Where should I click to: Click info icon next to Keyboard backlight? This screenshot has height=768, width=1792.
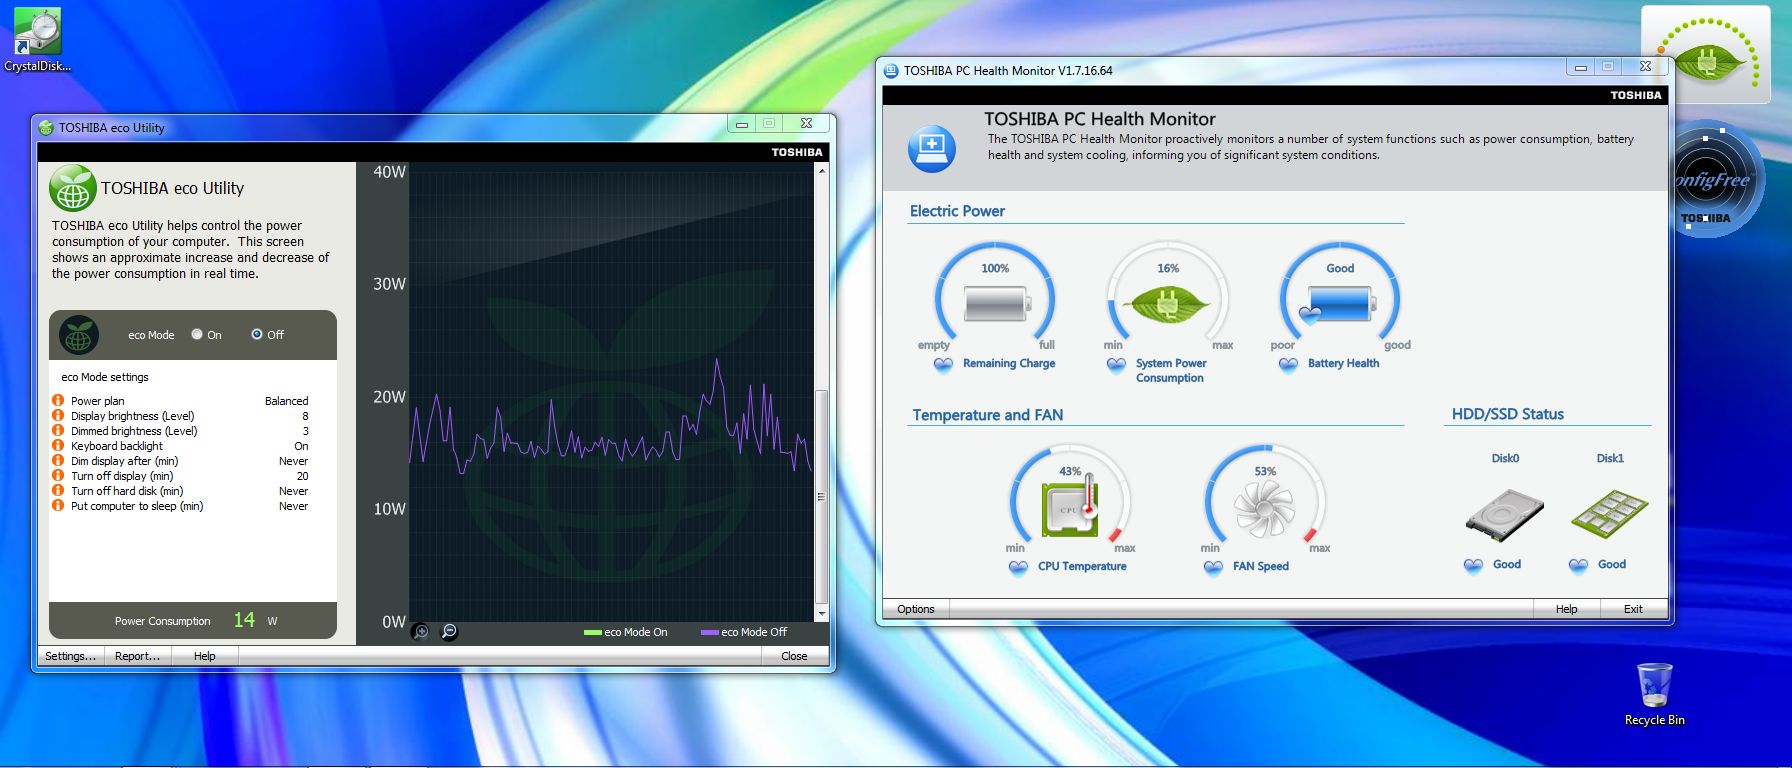pos(58,446)
